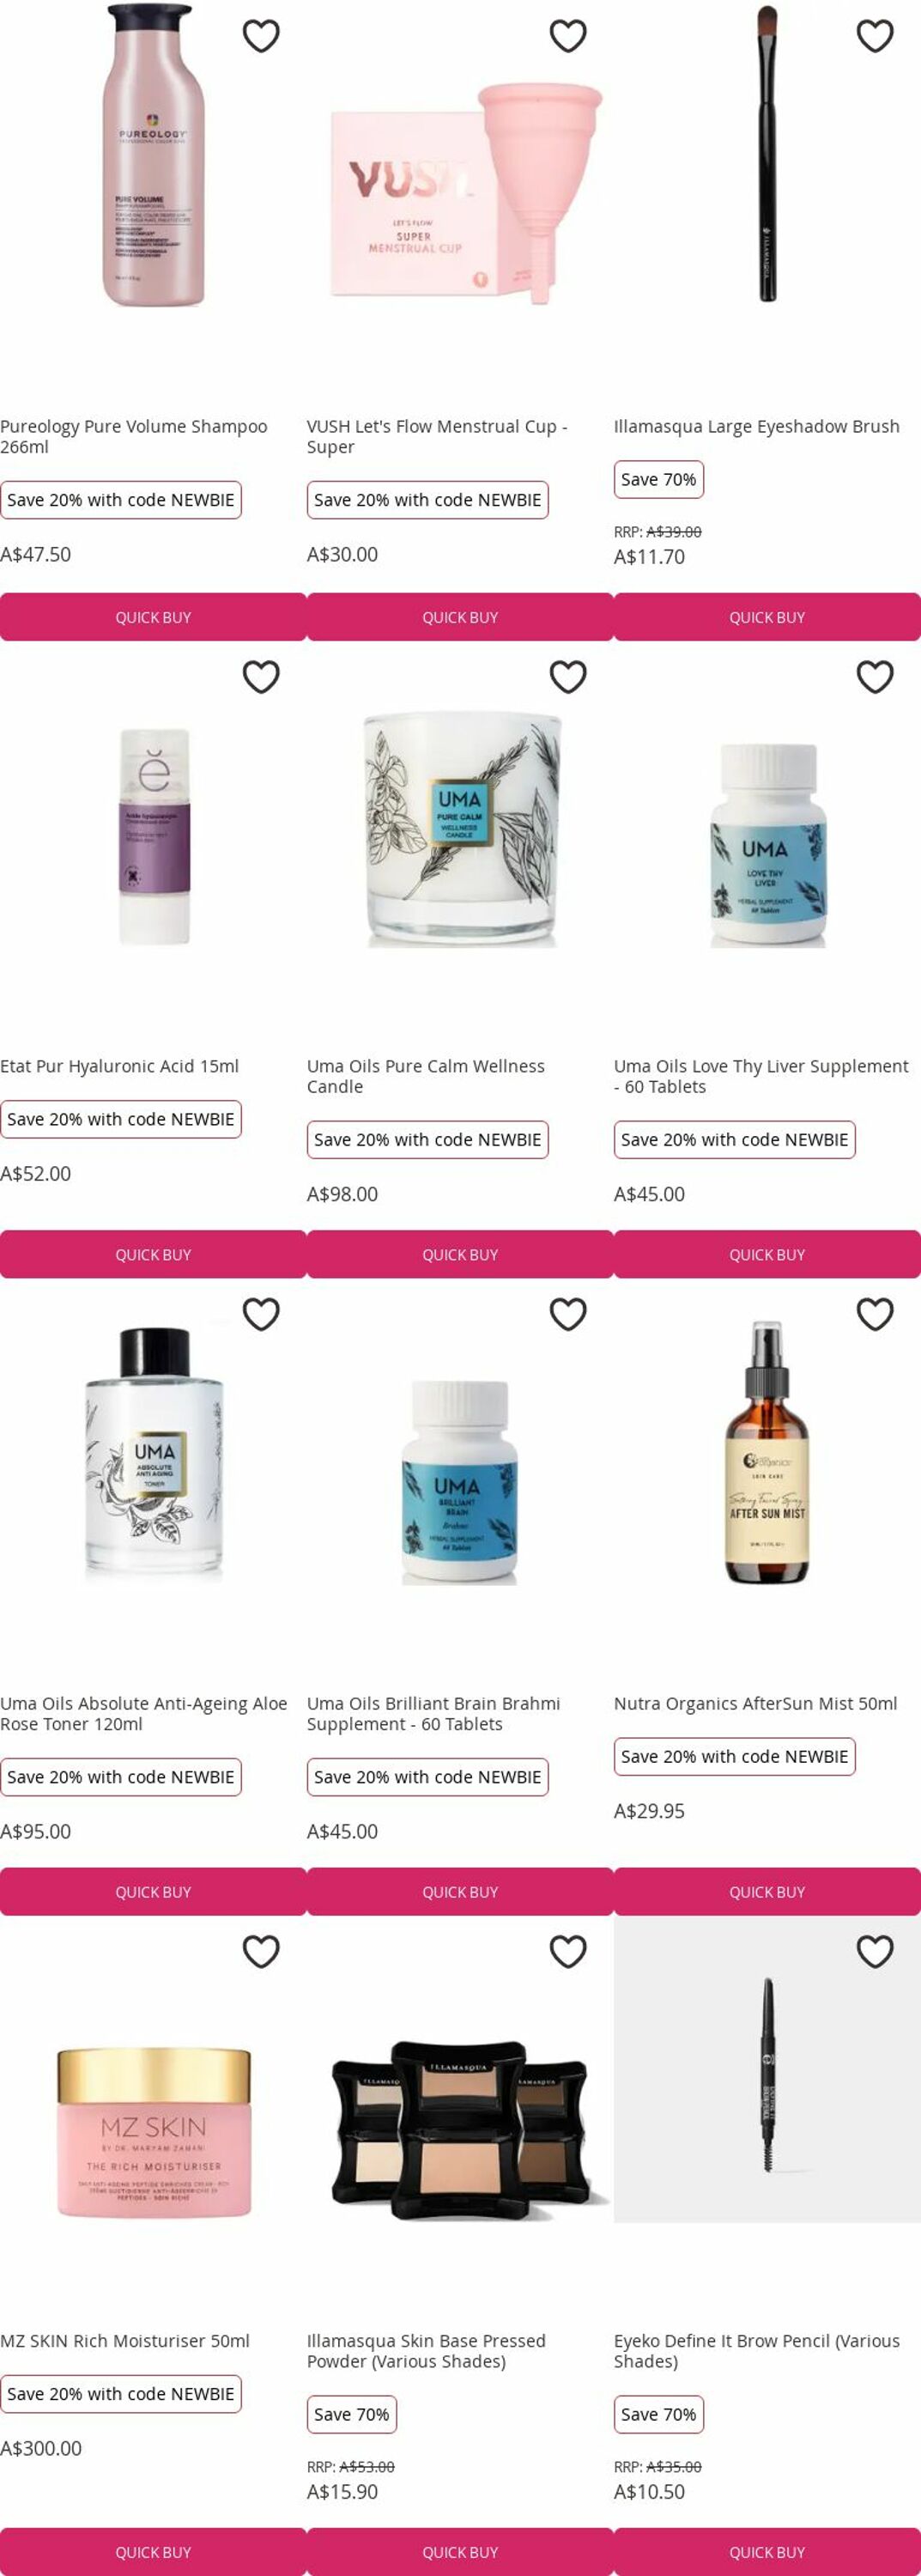Wishlist the MZ SKIN Rich Moisturiser
The width and height of the screenshot is (921, 2576).
point(261,1951)
